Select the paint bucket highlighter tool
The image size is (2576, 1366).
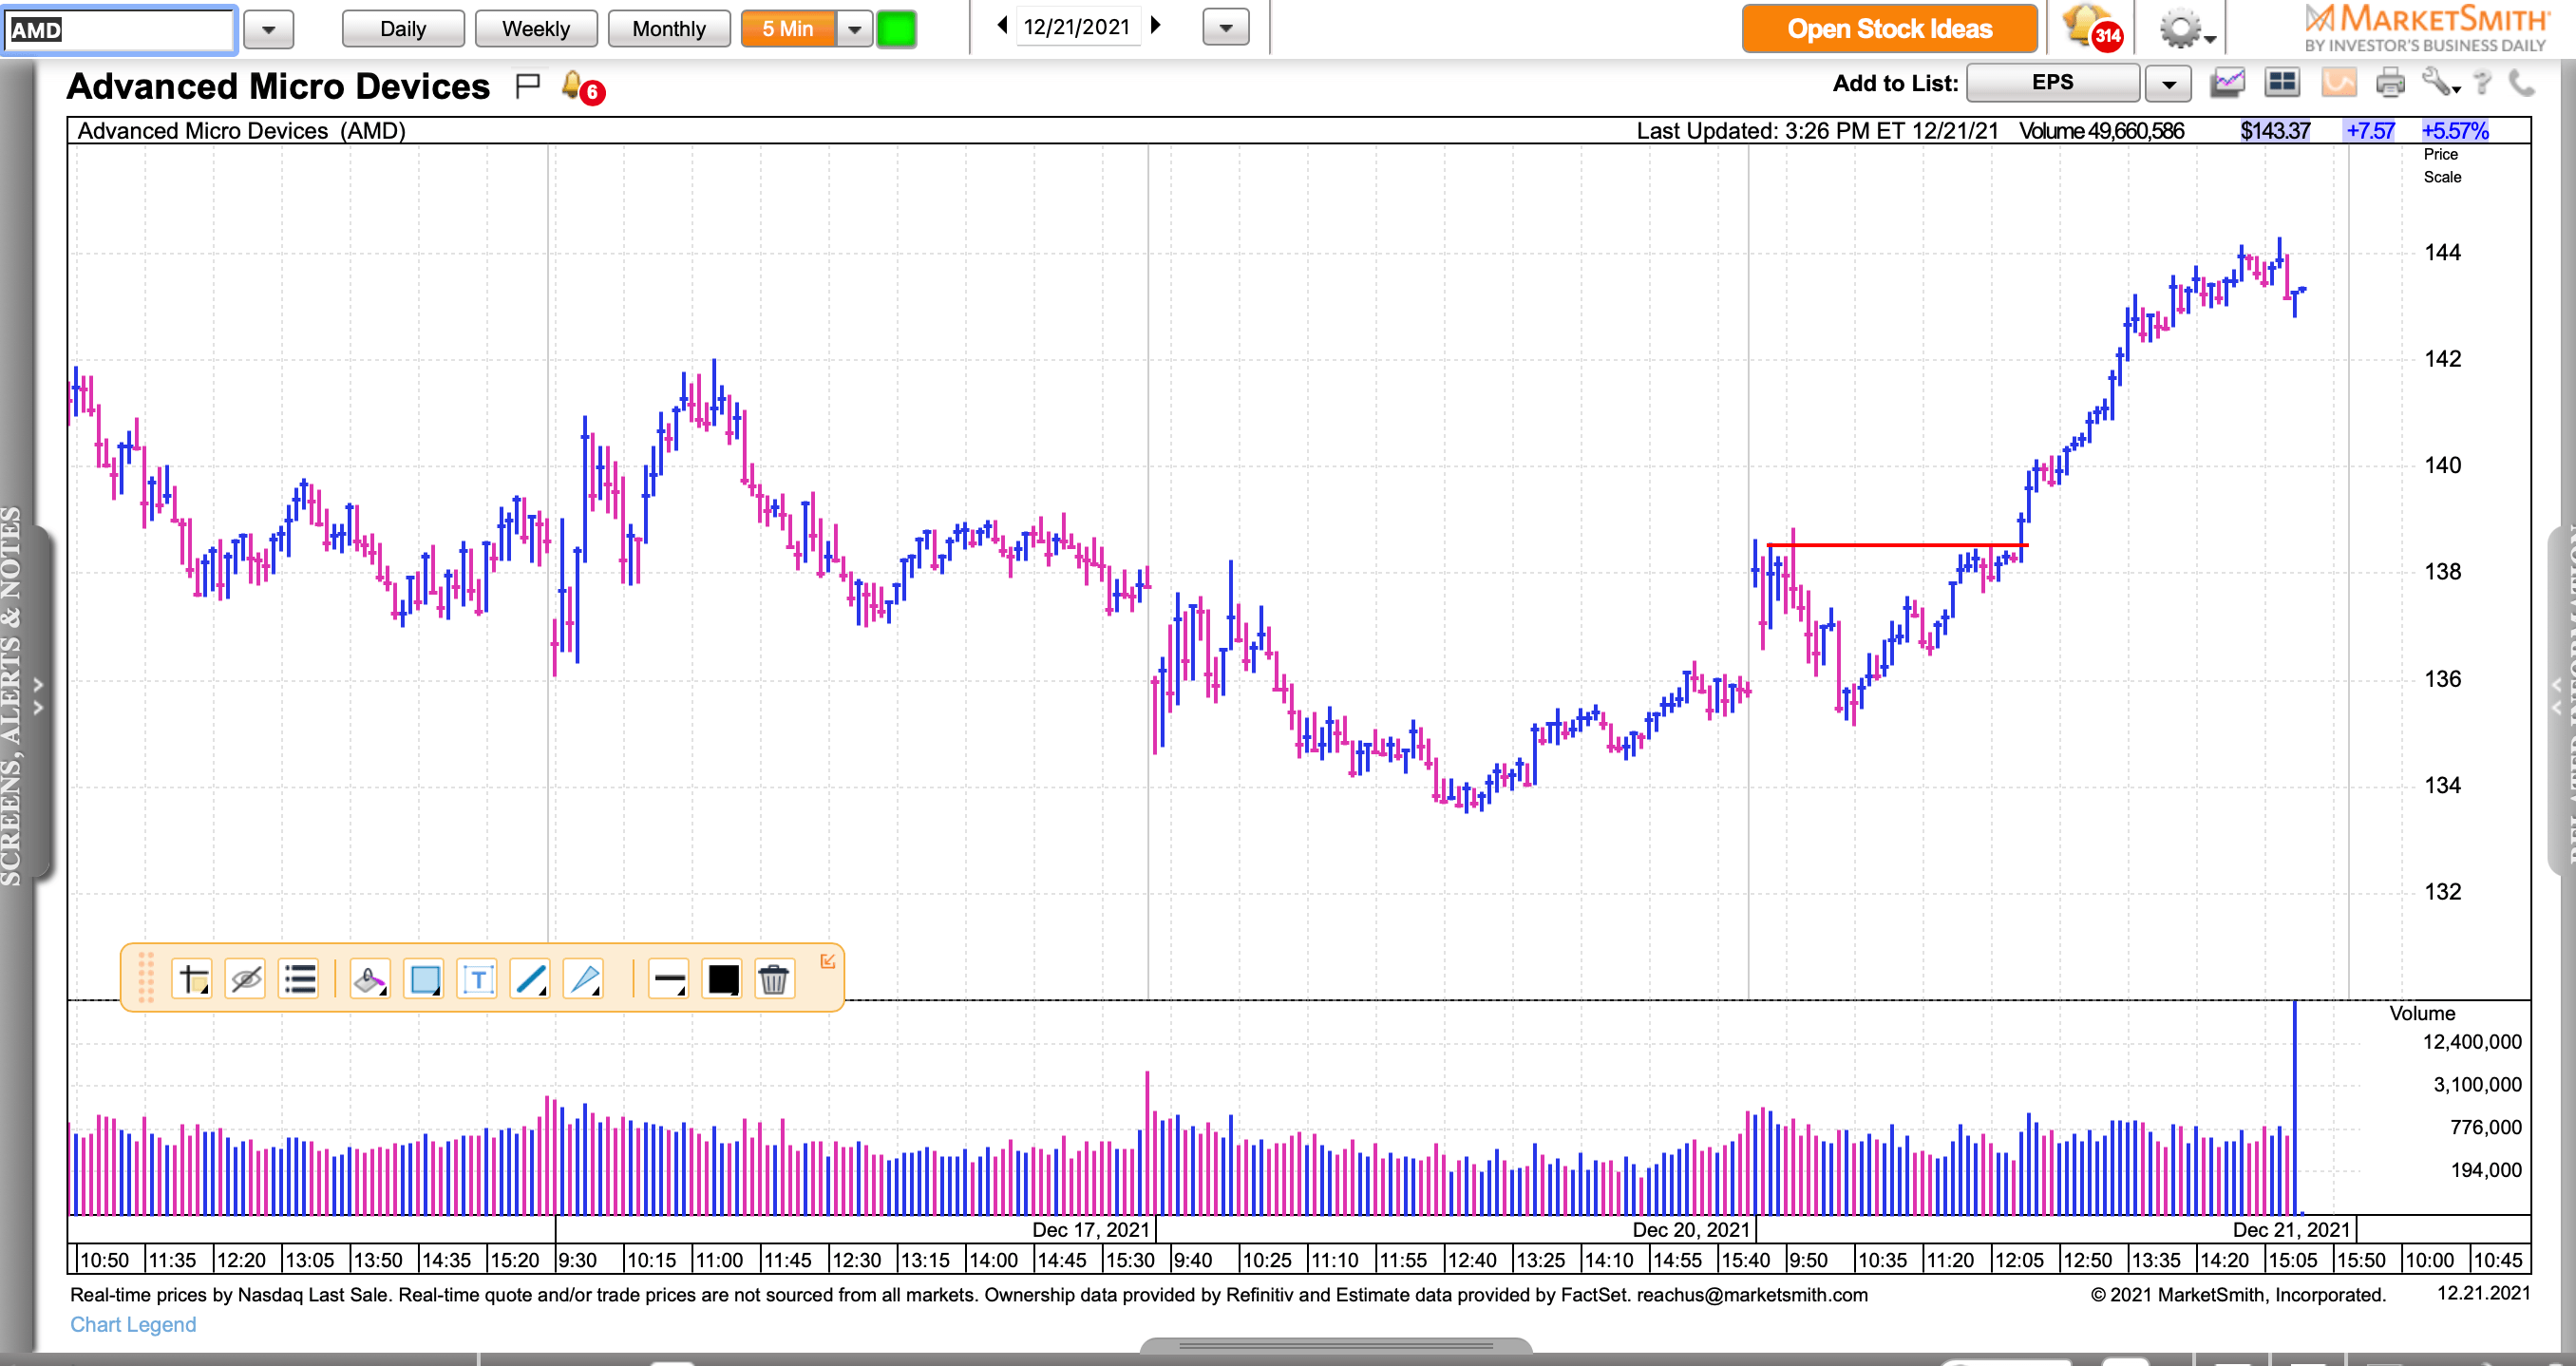pos(370,979)
